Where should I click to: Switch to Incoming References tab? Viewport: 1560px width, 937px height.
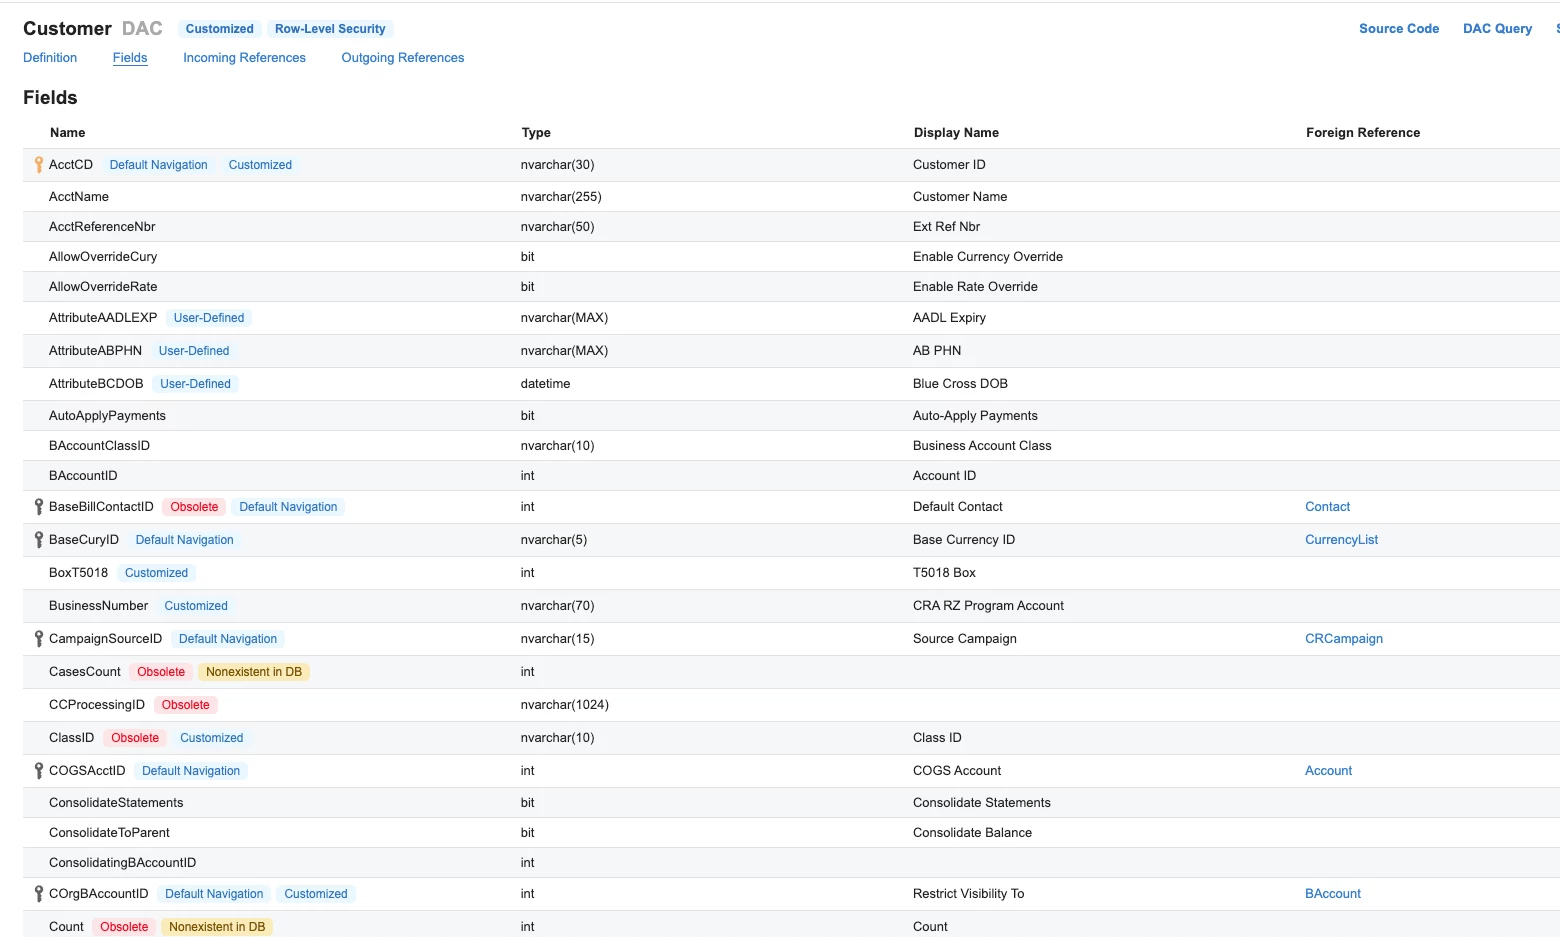click(x=244, y=58)
